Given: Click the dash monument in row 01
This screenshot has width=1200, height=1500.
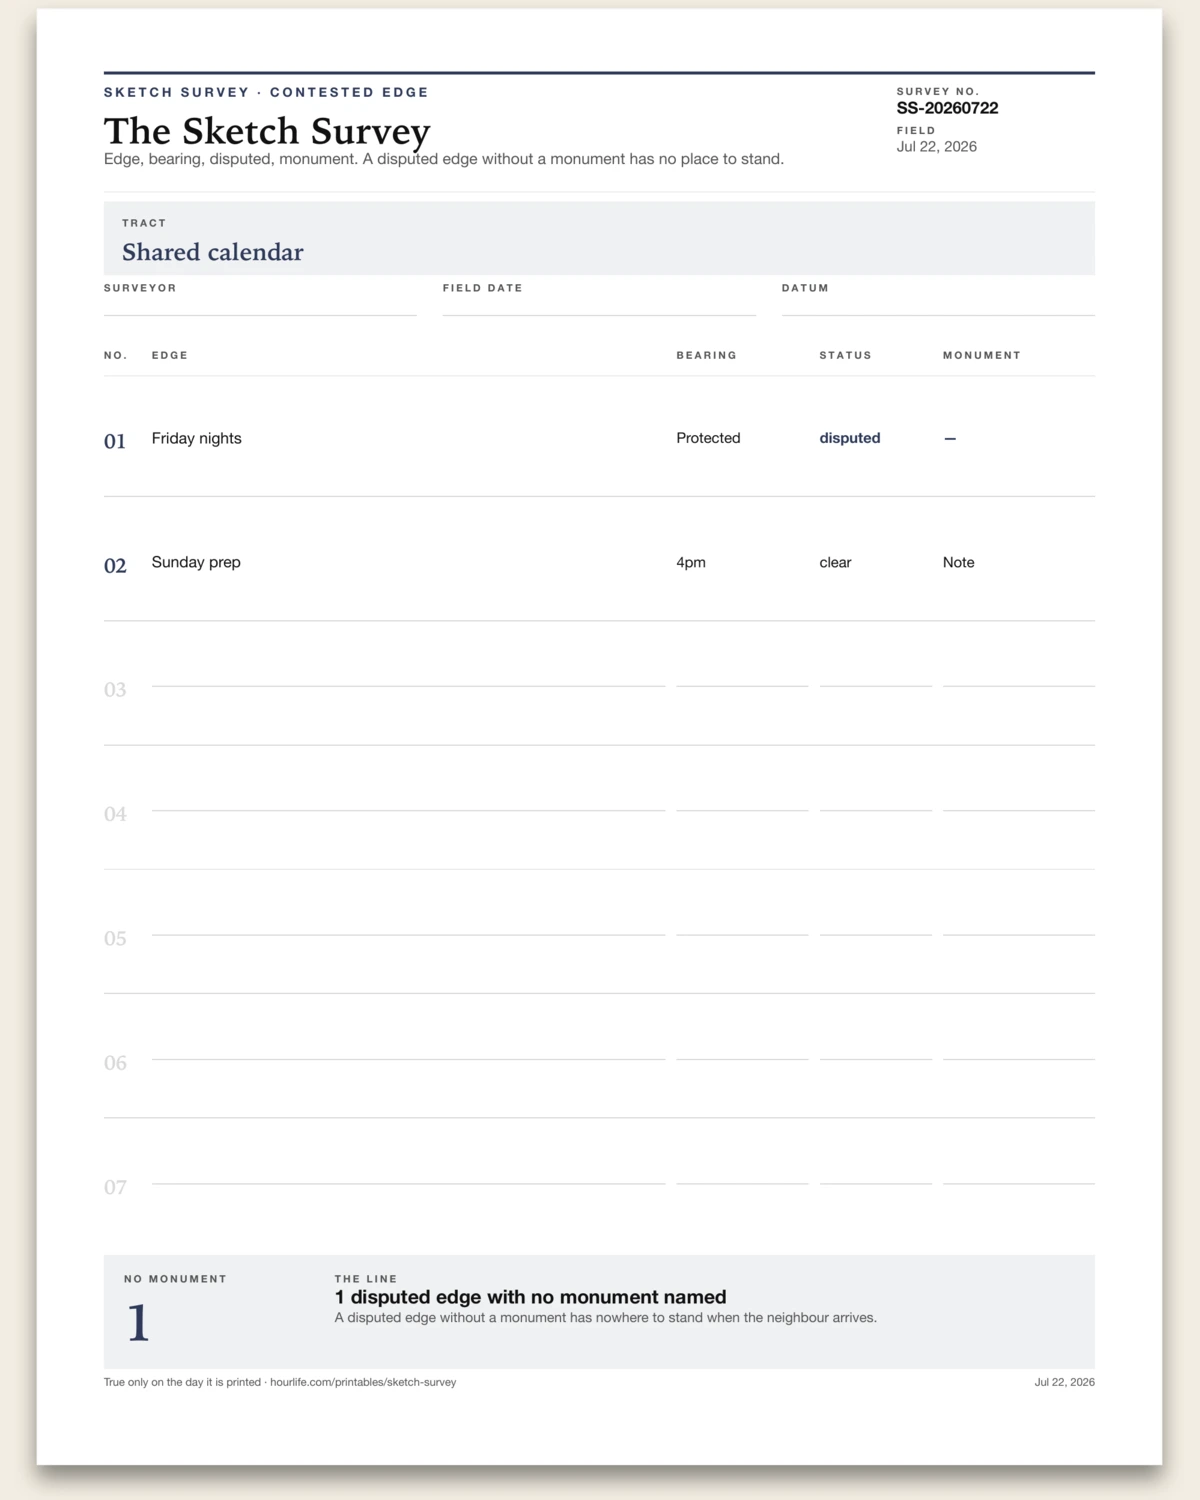Looking at the screenshot, I should (x=950, y=438).
